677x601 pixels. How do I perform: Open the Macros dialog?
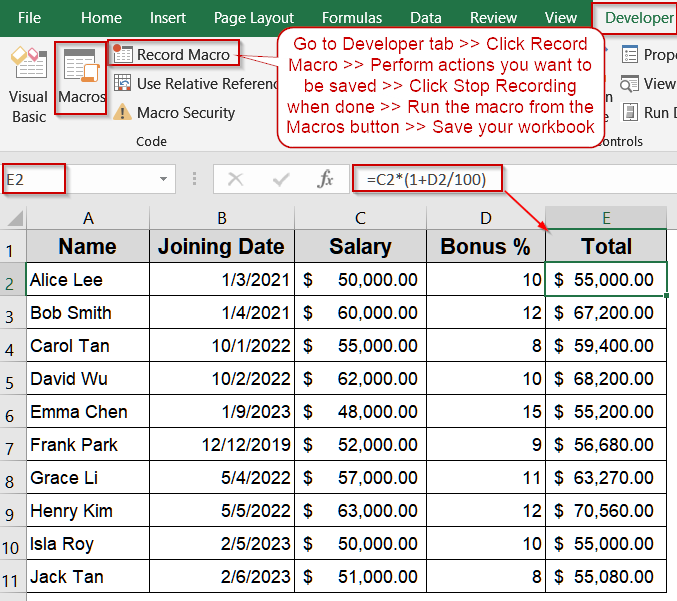(x=80, y=78)
